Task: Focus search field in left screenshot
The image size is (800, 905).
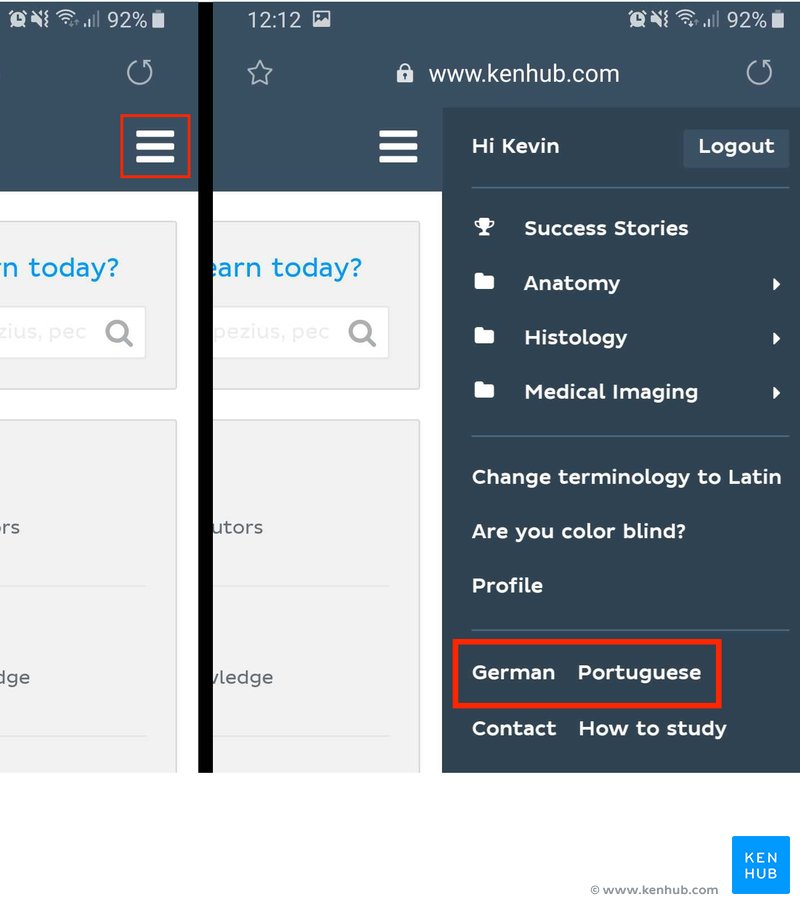Action: 72,332
